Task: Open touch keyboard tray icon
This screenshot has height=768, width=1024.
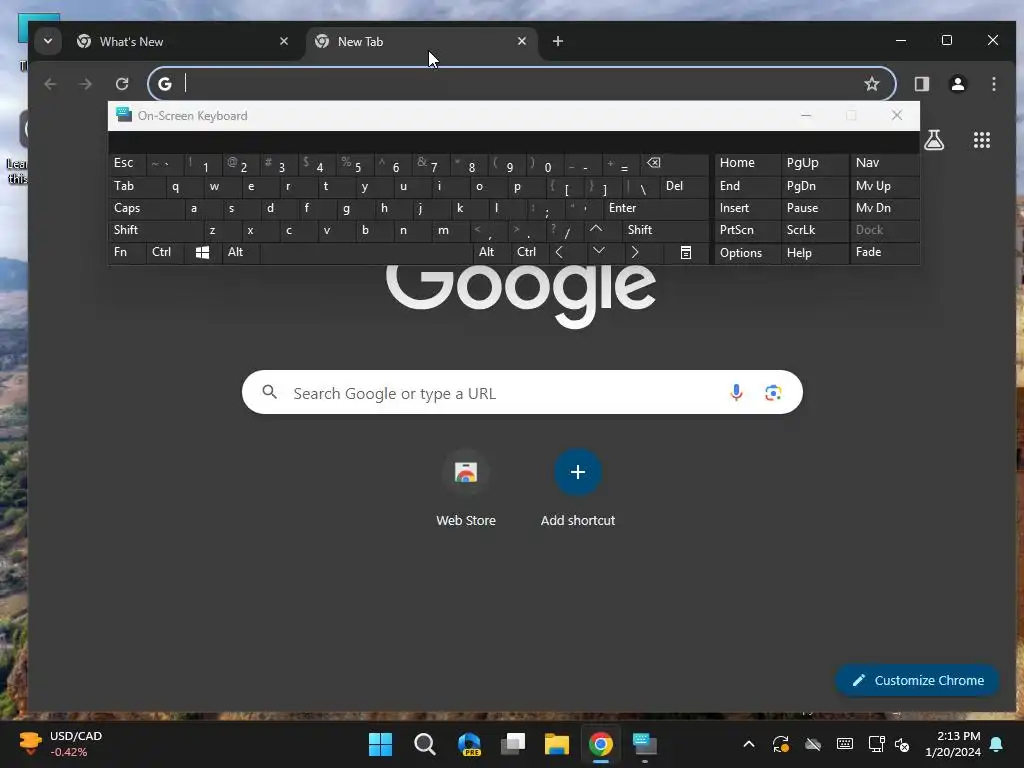Action: coord(844,744)
